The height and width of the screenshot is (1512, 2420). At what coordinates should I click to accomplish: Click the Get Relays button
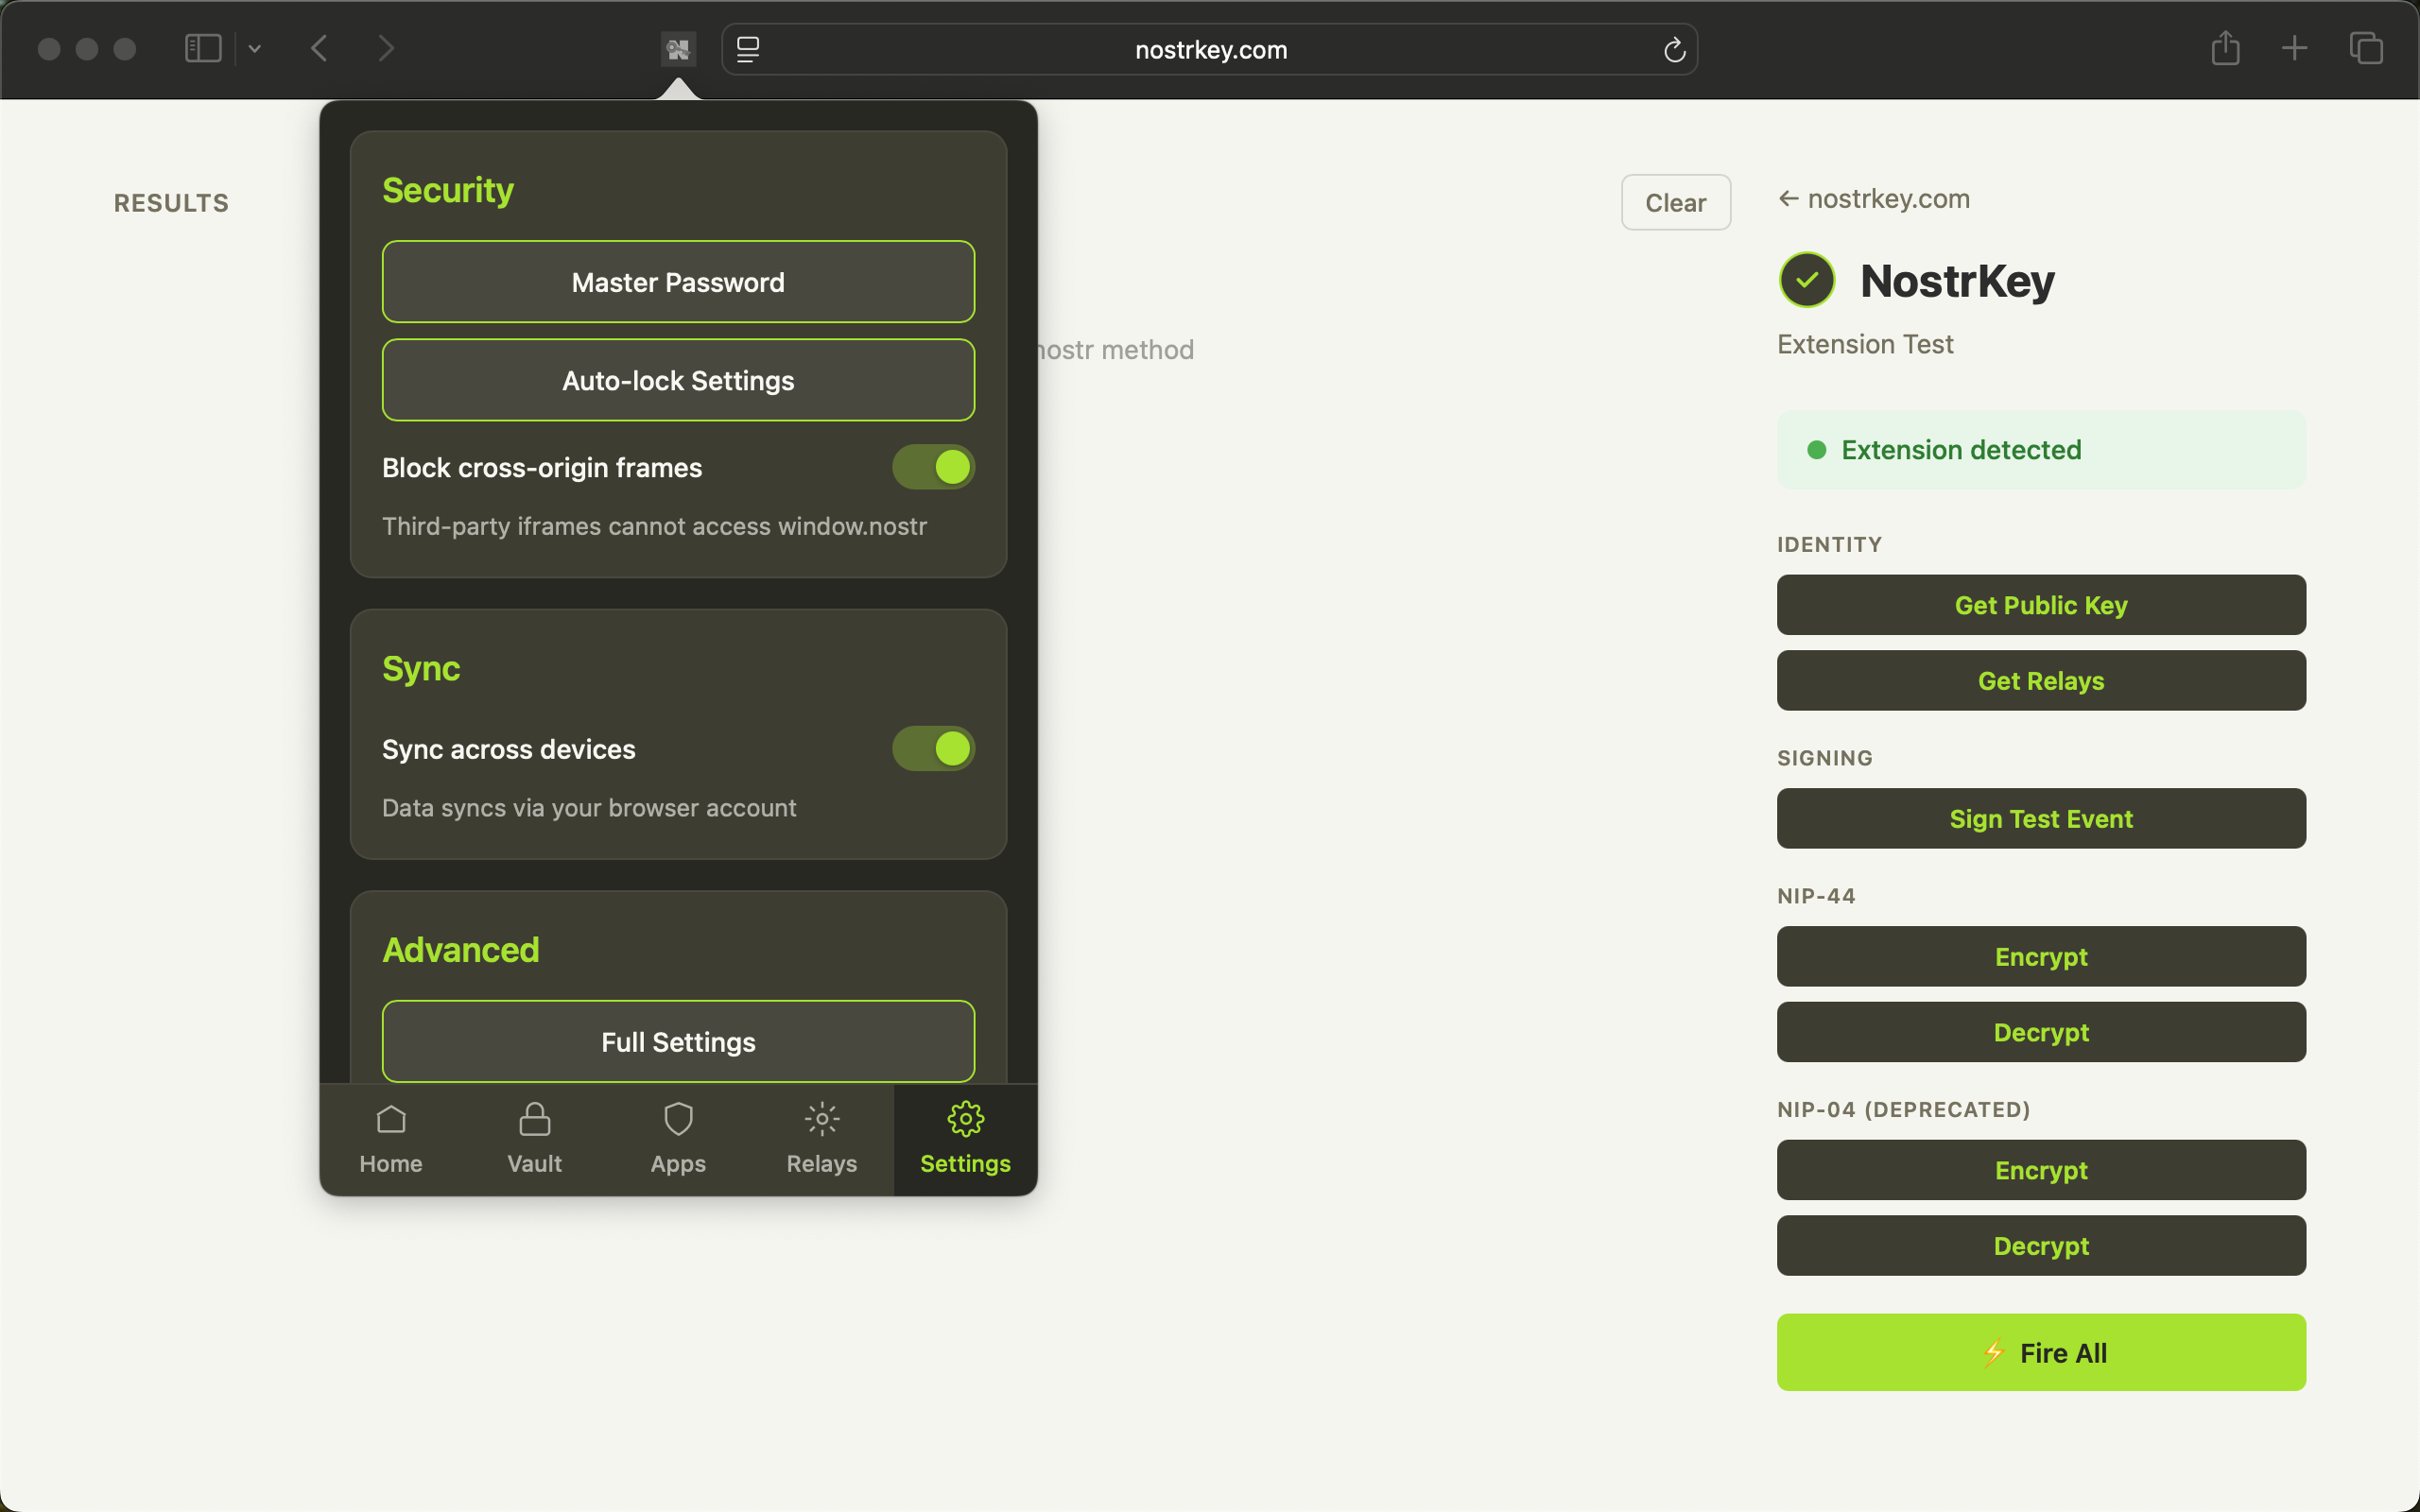tap(2041, 681)
